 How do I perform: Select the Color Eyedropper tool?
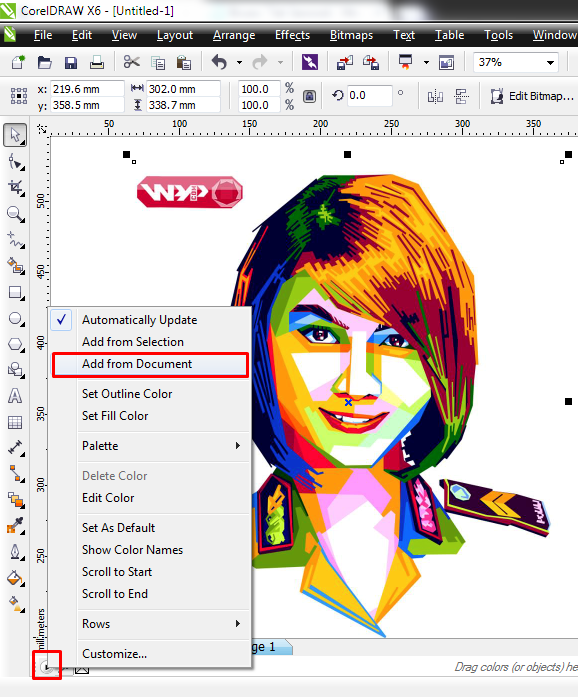15,526
